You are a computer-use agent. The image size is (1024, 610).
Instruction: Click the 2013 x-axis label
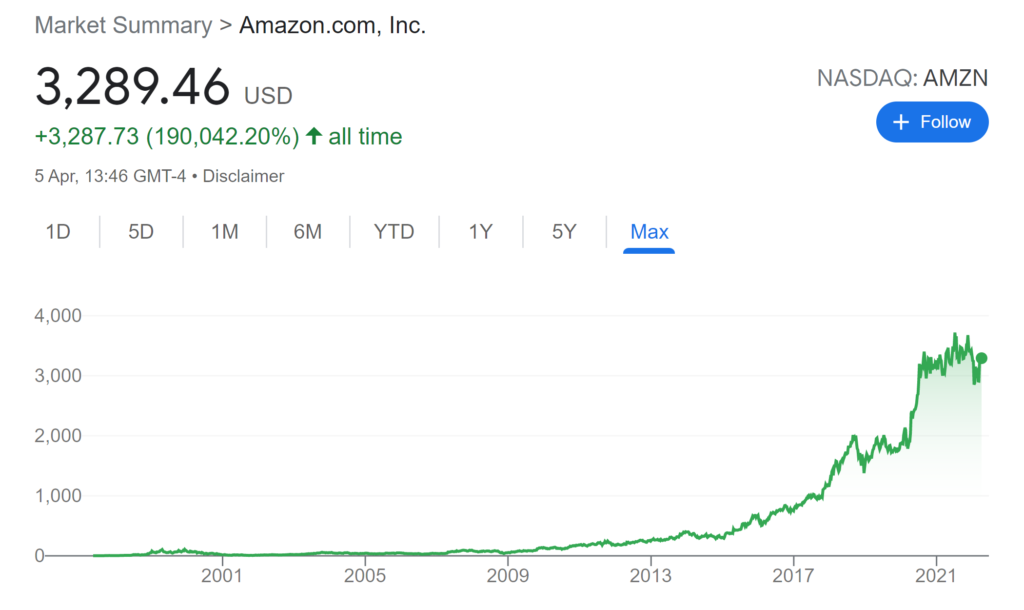(x=650, y=575)
